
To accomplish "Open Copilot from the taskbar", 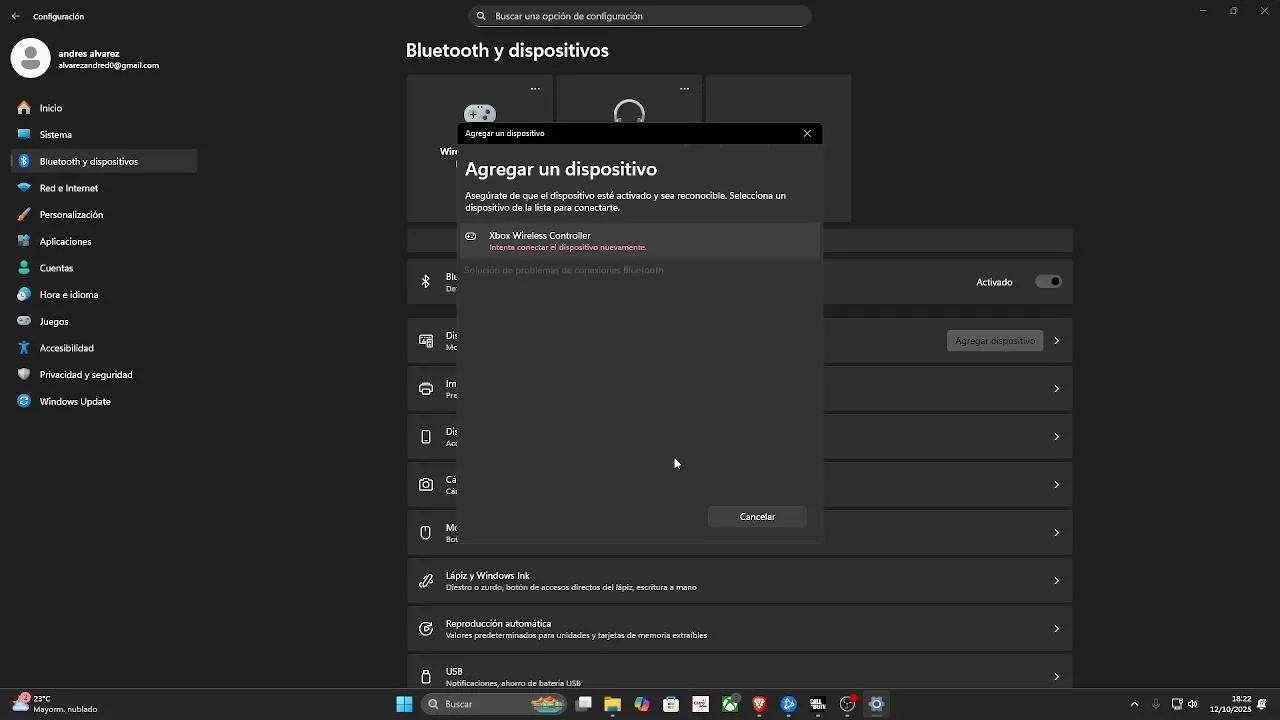I will [642, 704].
